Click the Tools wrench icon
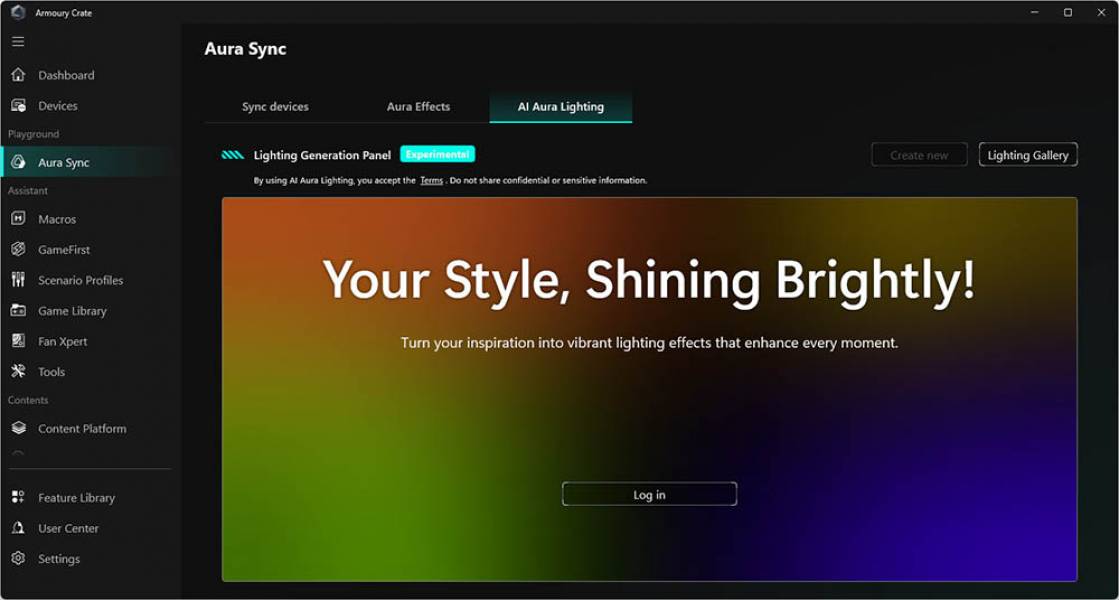 (19, 371)
